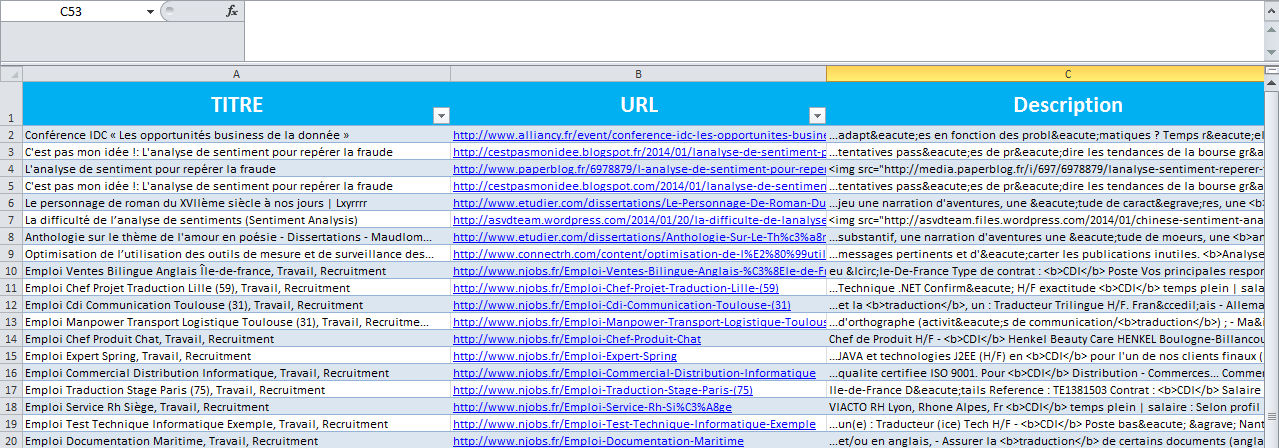Open the Name Box dropdown arrow
This screenshot has height=448, width=1279.
[x=150, y=11]
